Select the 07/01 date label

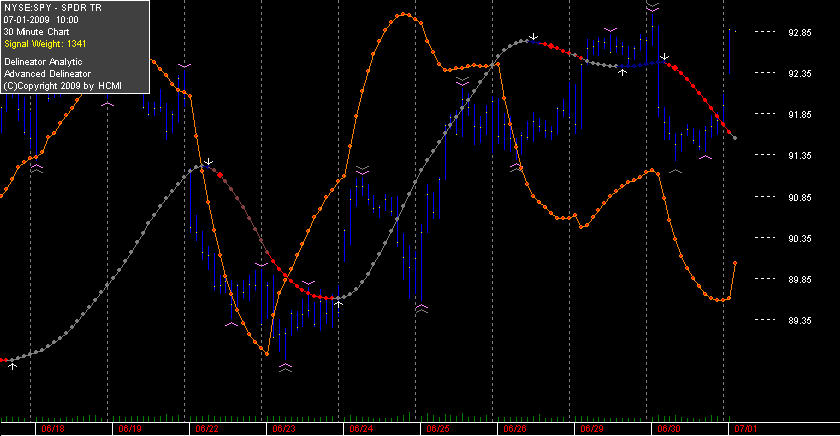[x=746, y=429]
